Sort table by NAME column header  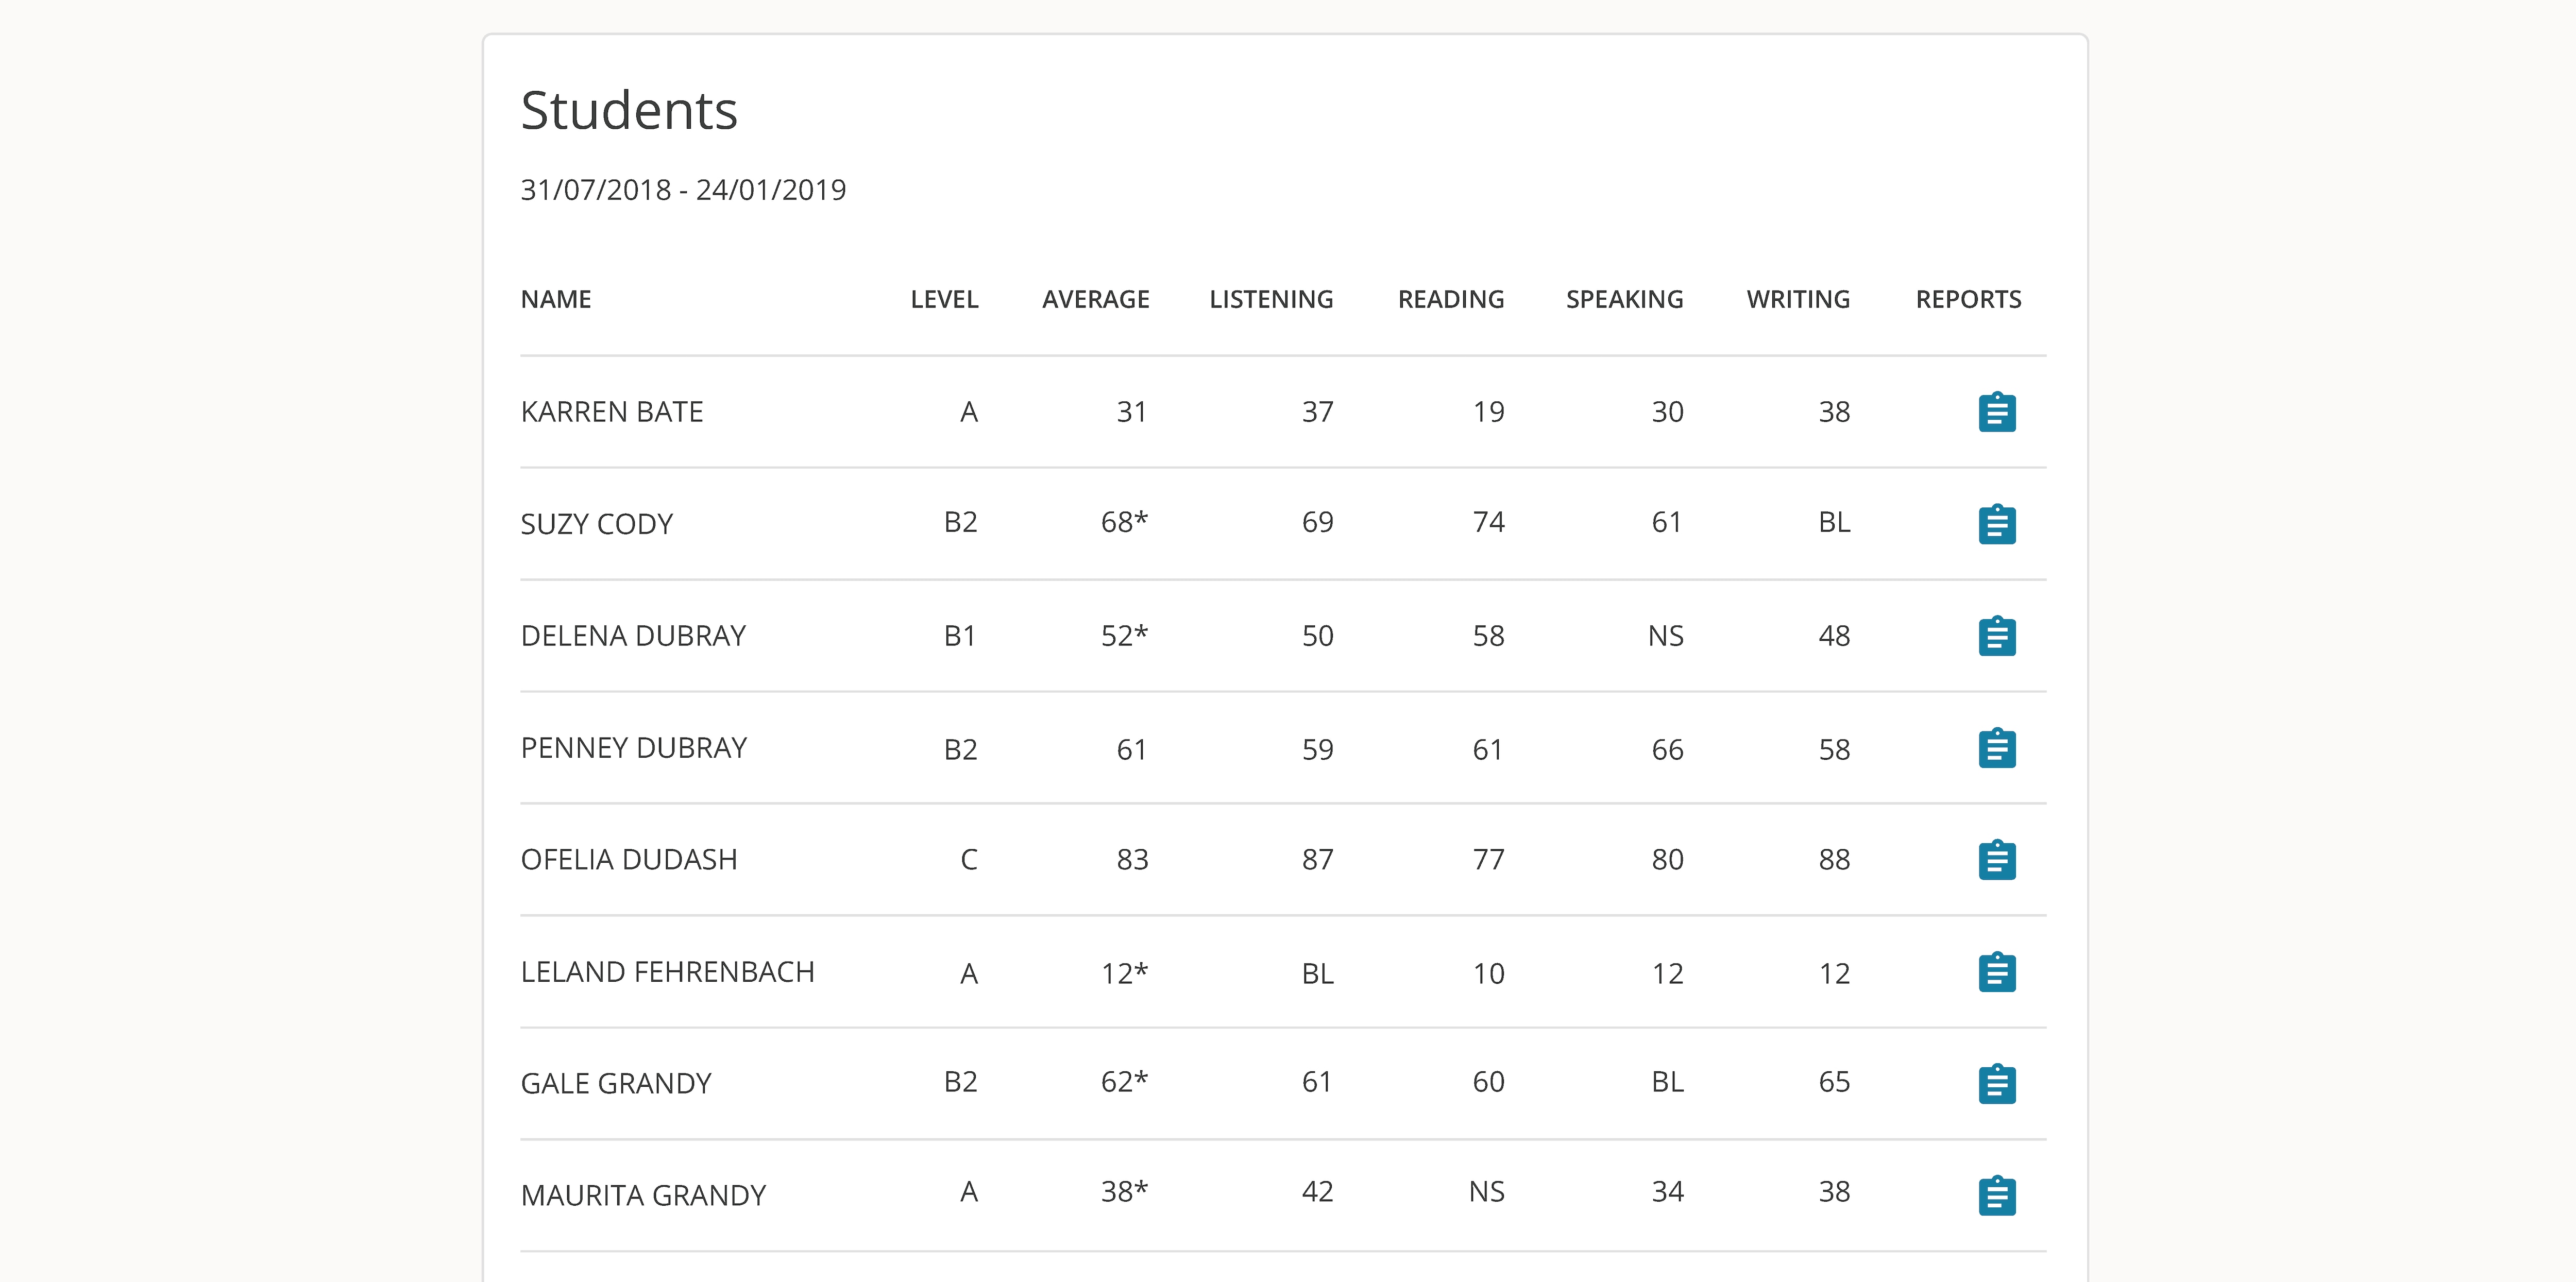(556, 299)
